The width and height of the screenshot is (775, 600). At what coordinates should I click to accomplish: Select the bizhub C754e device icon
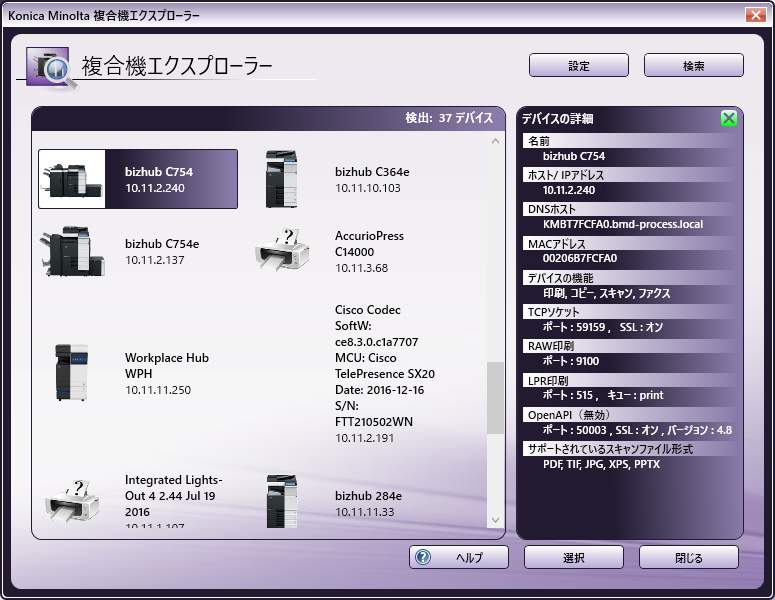click(x=72, y=251)
